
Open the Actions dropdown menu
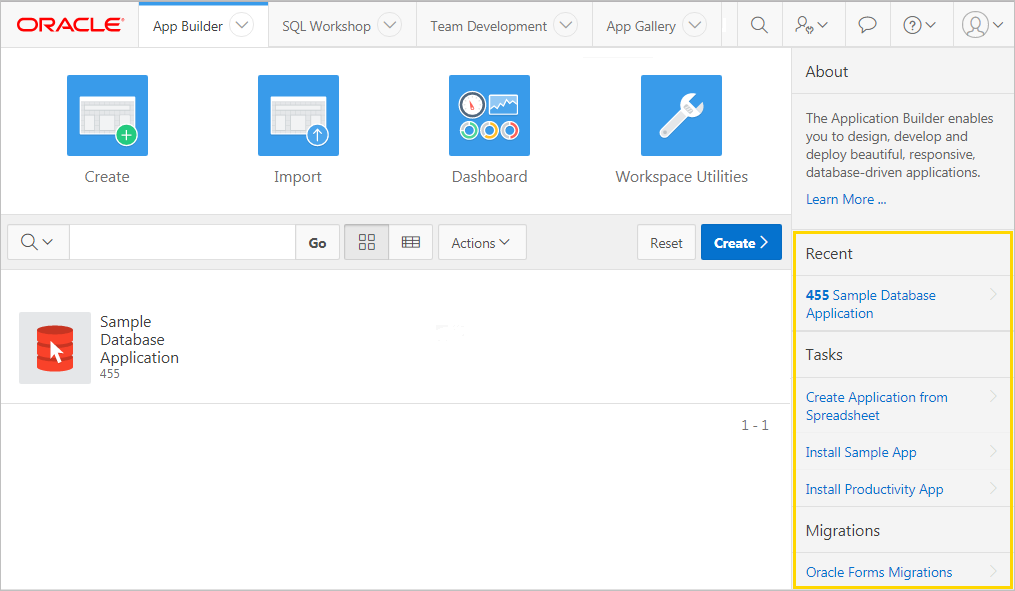481,242
